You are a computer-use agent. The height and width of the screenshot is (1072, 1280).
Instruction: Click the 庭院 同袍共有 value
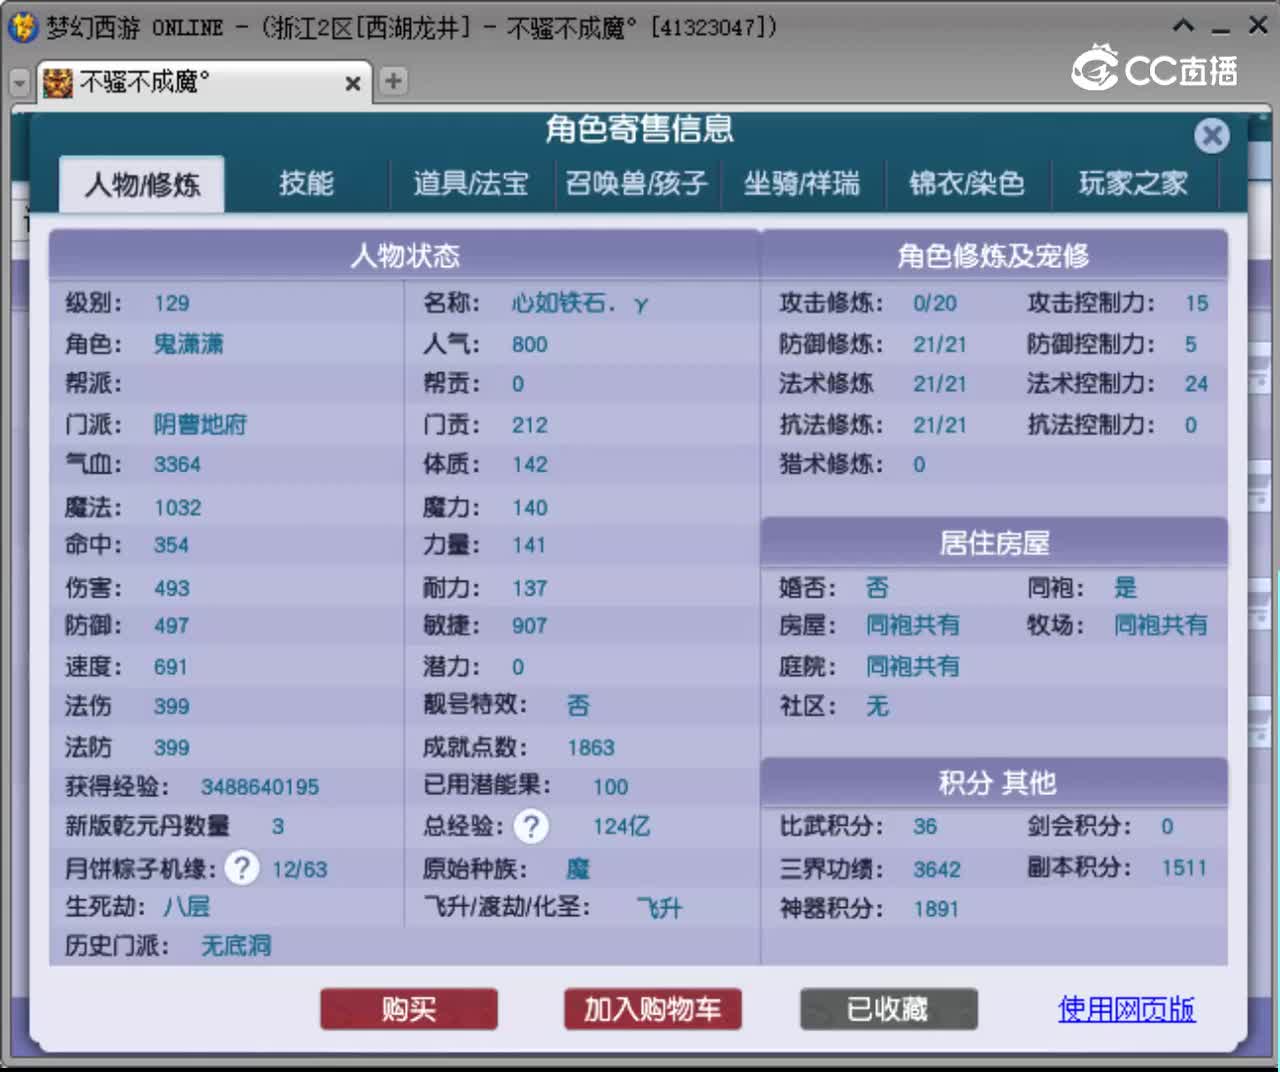912,666
